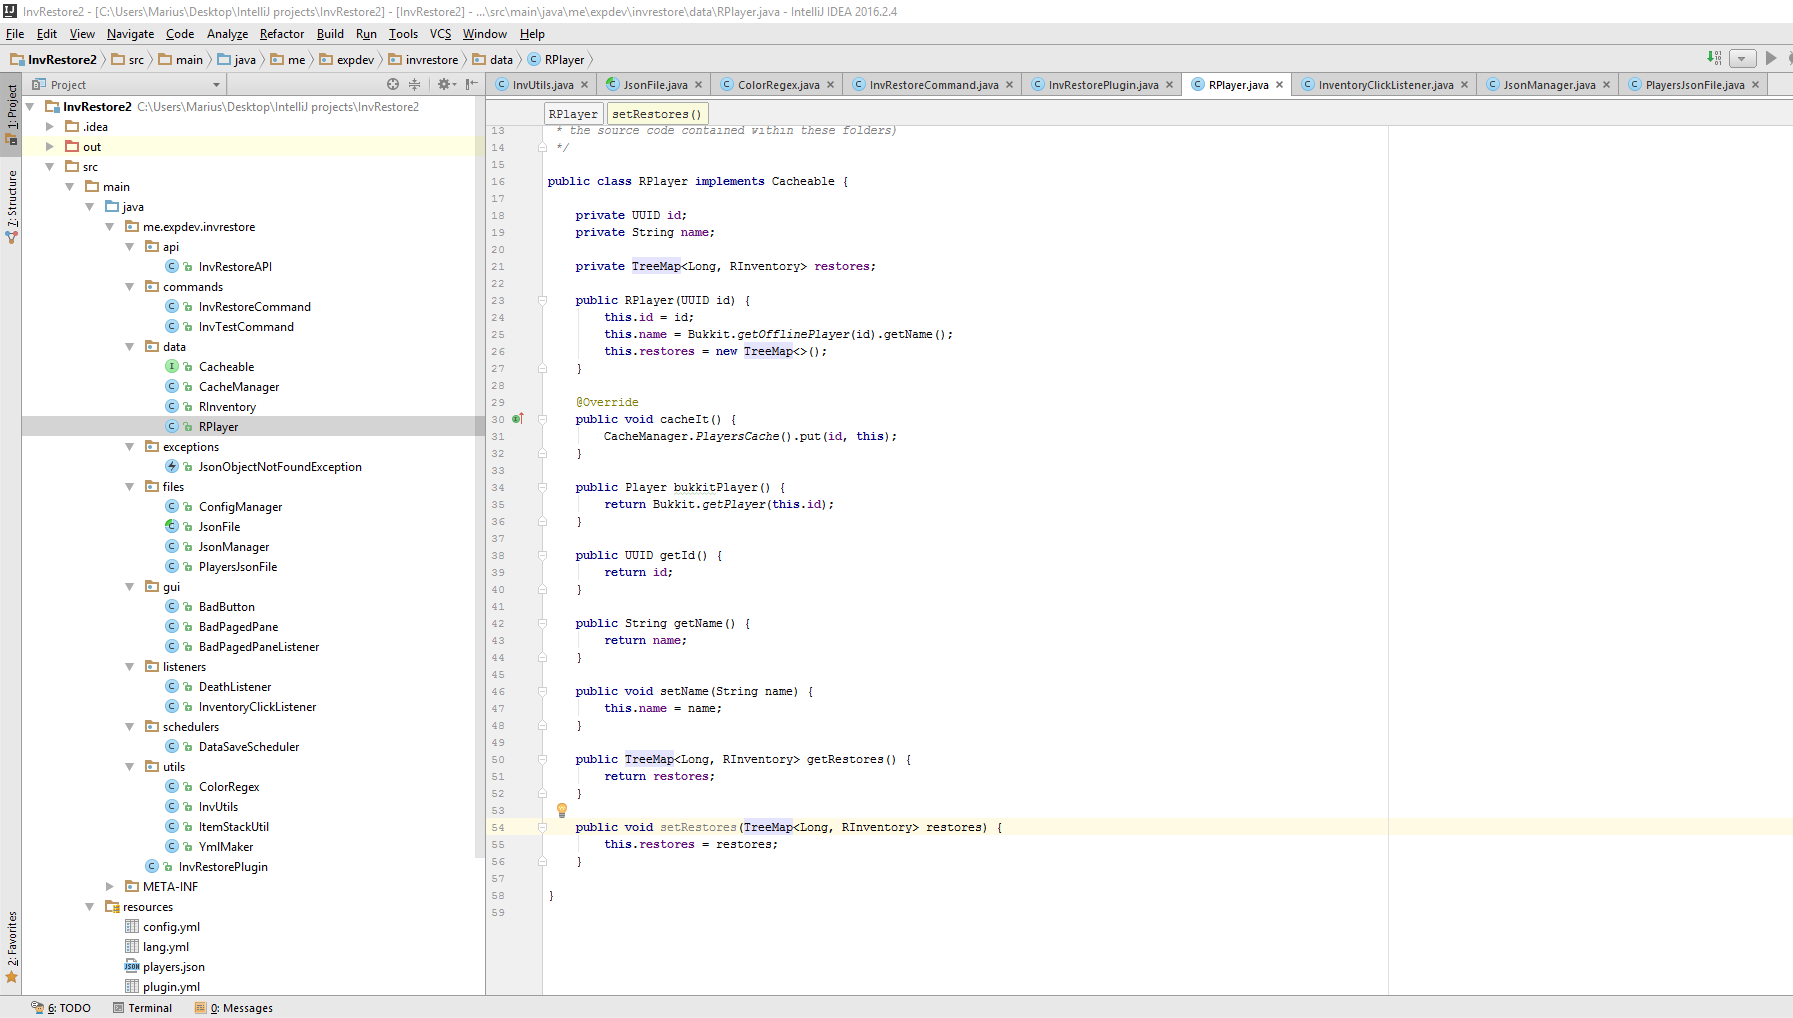Select the DataSaveScheduler class

248,746
